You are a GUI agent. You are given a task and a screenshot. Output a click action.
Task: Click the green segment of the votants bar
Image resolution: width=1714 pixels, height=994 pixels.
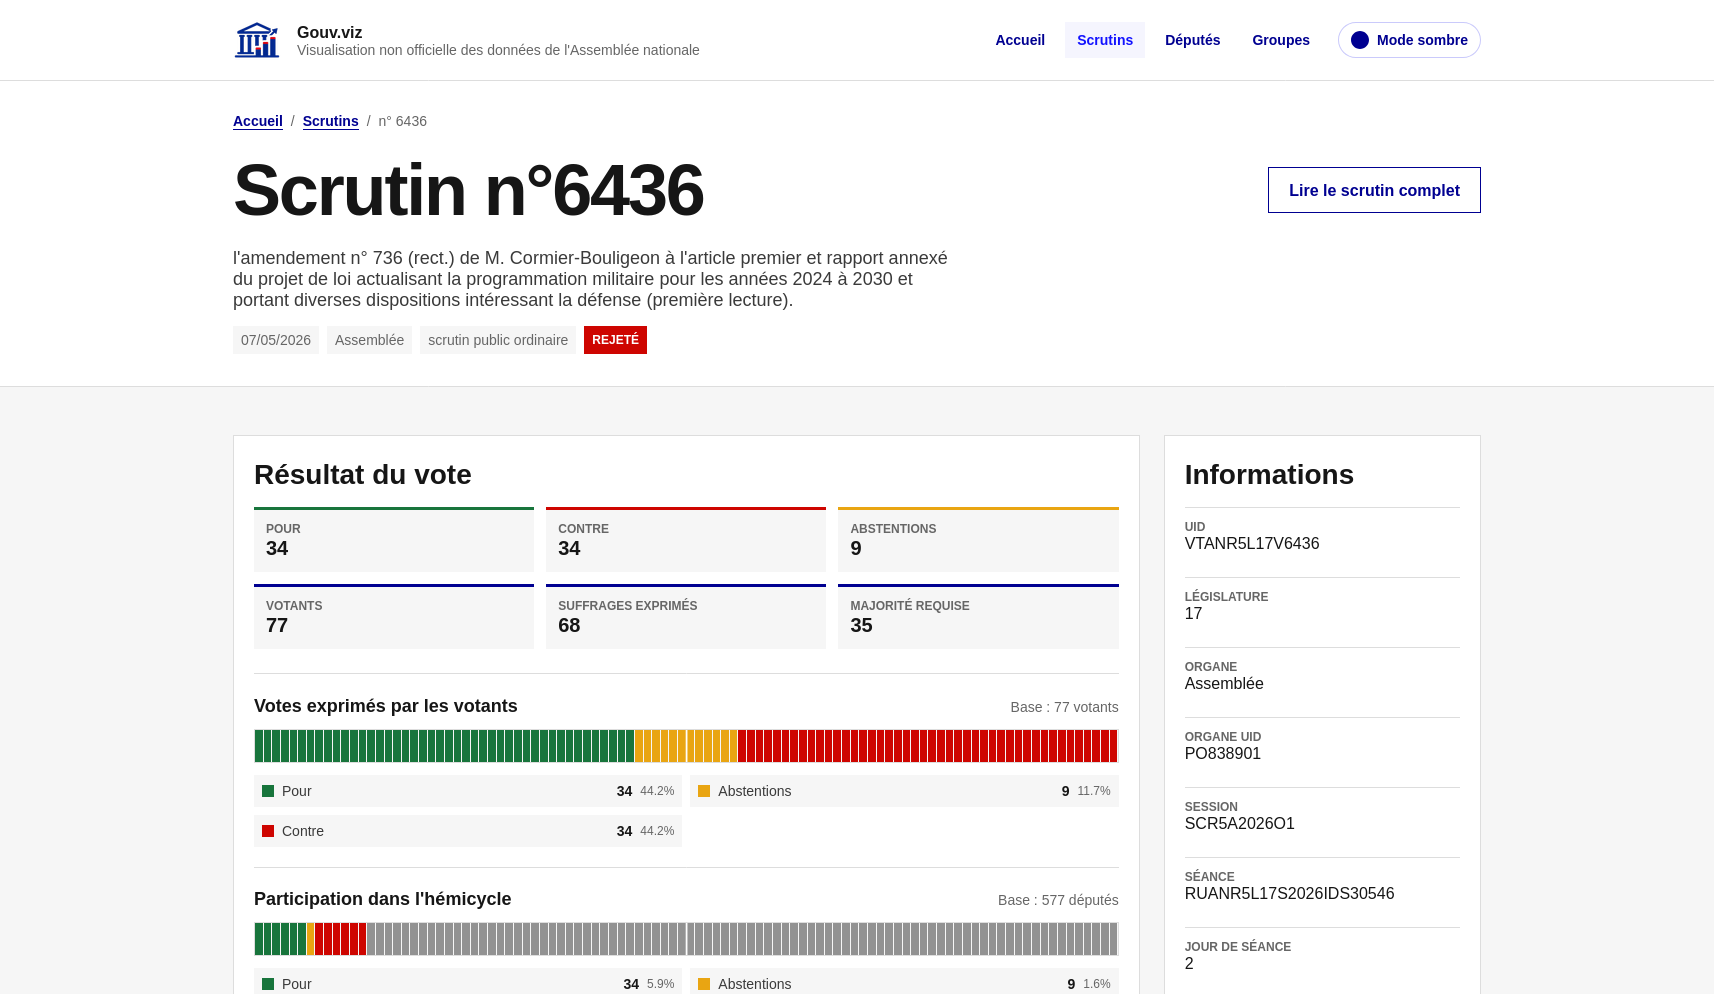pos(444,746)
